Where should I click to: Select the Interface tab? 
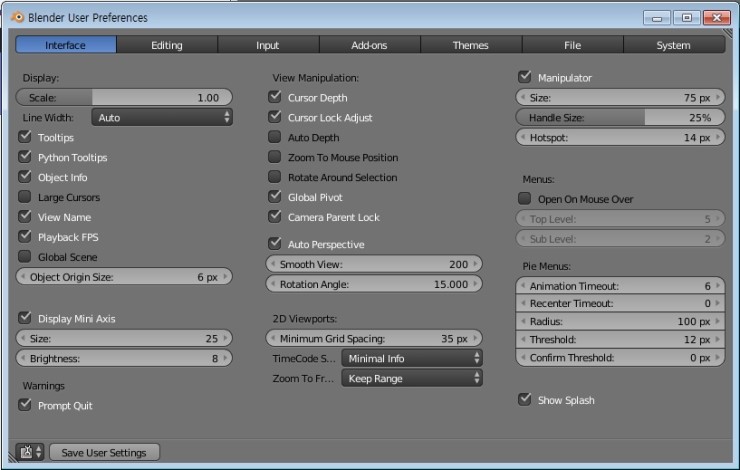pos(66,45)
